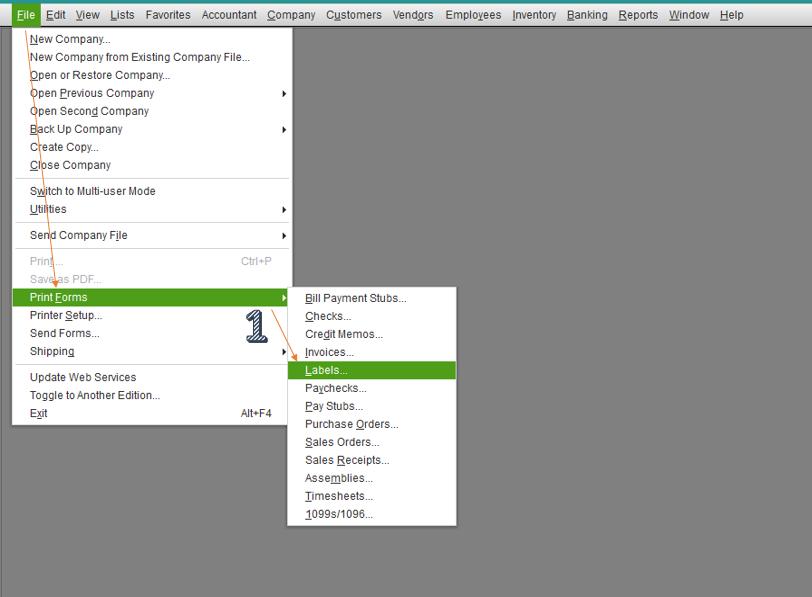The width and height of the screenshot is (812, 597).
Task: Choose New Company... from File menu
Action: tap(151, 39)
